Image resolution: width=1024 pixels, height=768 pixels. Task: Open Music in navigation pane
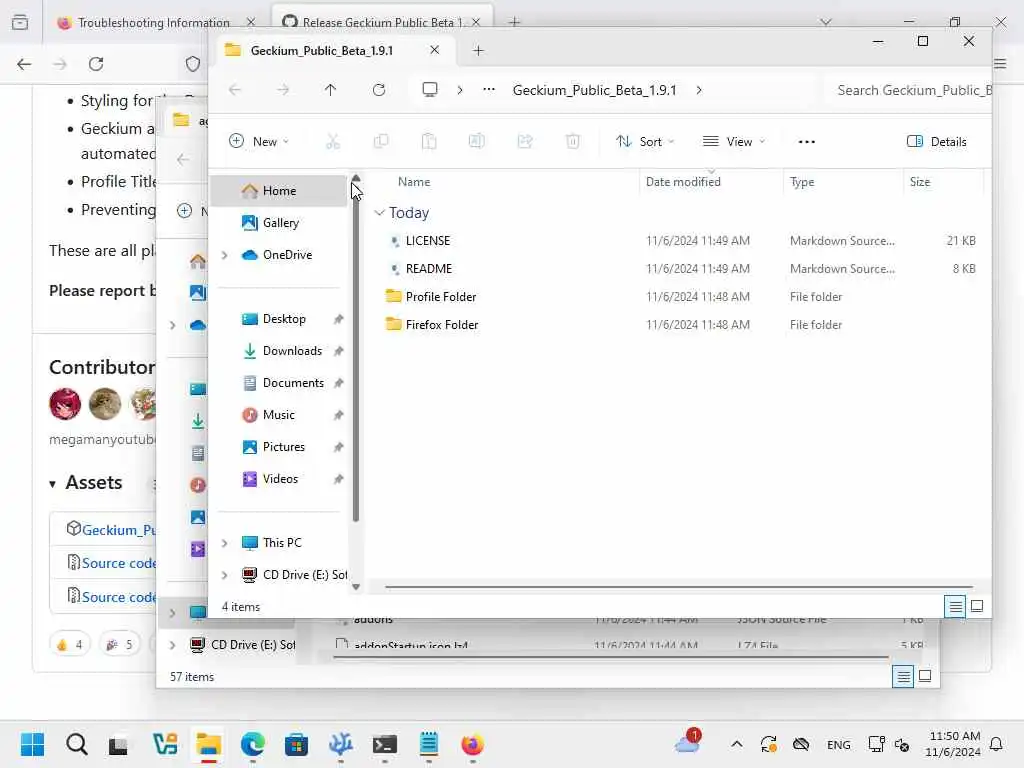click(280, 415)
